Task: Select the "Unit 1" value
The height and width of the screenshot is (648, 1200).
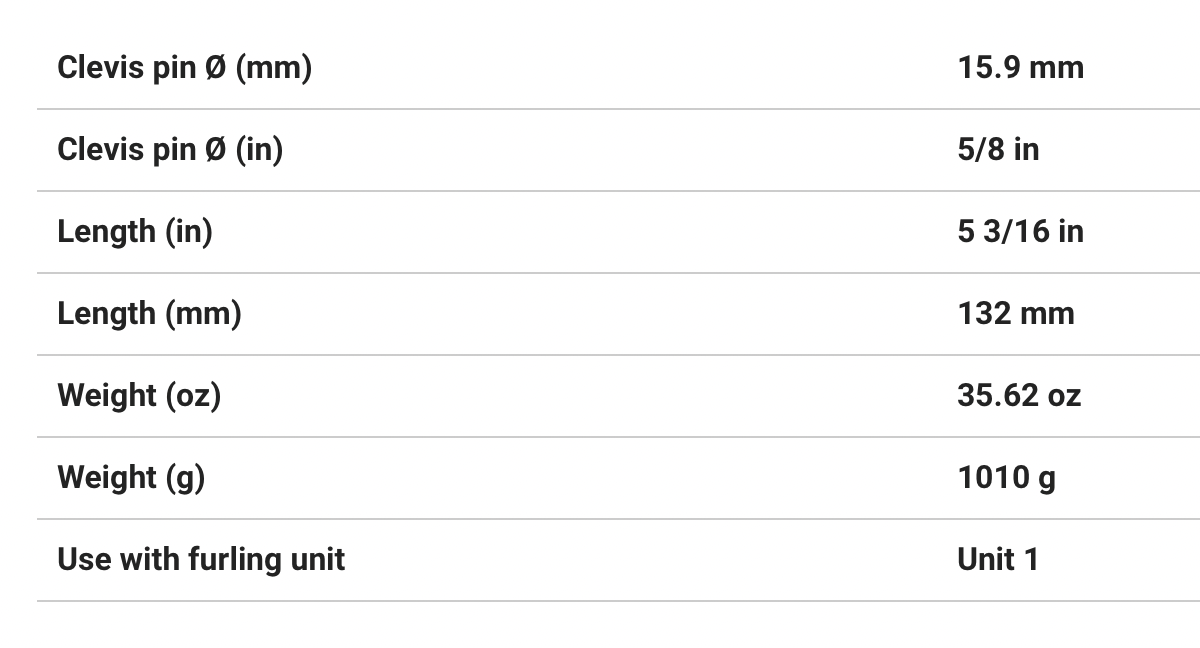Action: pos(998,560)
